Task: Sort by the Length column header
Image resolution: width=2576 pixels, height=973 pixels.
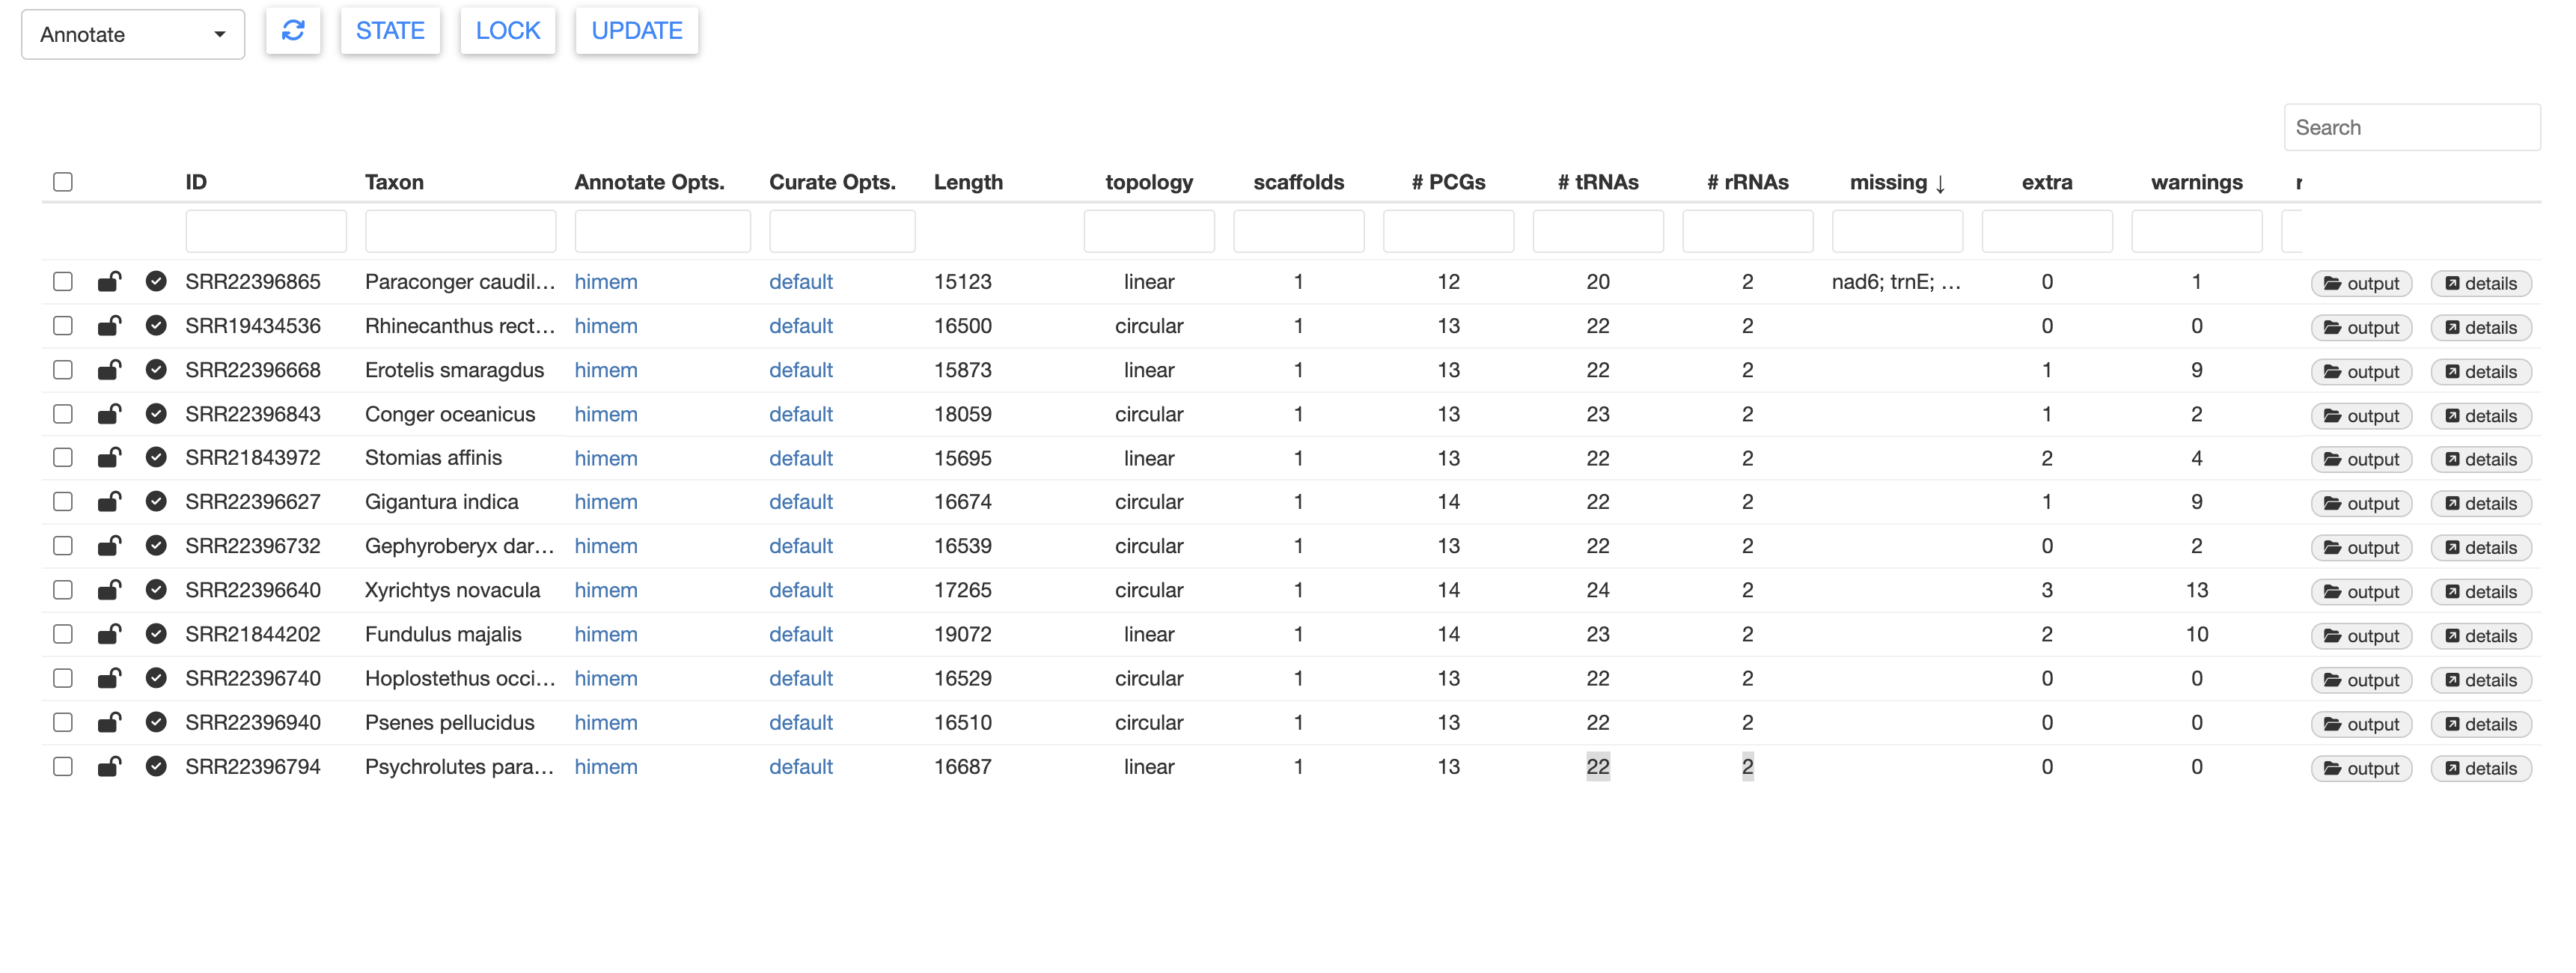Action: coord(967,182)
